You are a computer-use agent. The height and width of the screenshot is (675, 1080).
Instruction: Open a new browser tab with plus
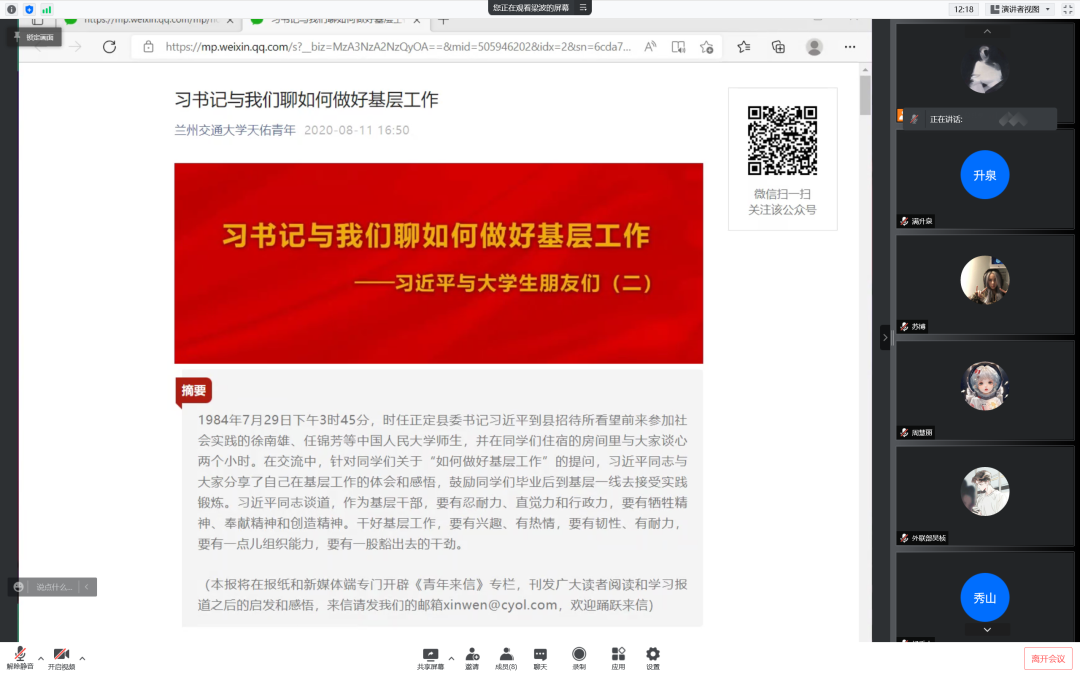(x=444, y=21)
